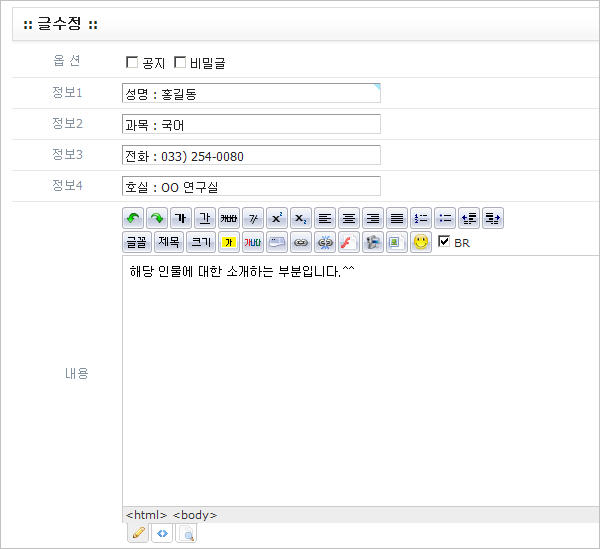Open the 제목 heading dropdown
The image size is (600, 549).
169,242
